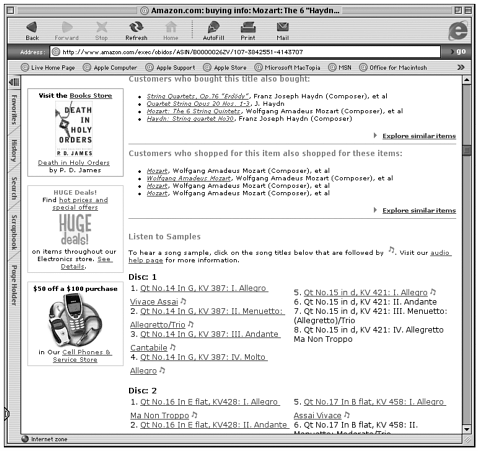Open Death in Holy Orders text link

(74, 163)
